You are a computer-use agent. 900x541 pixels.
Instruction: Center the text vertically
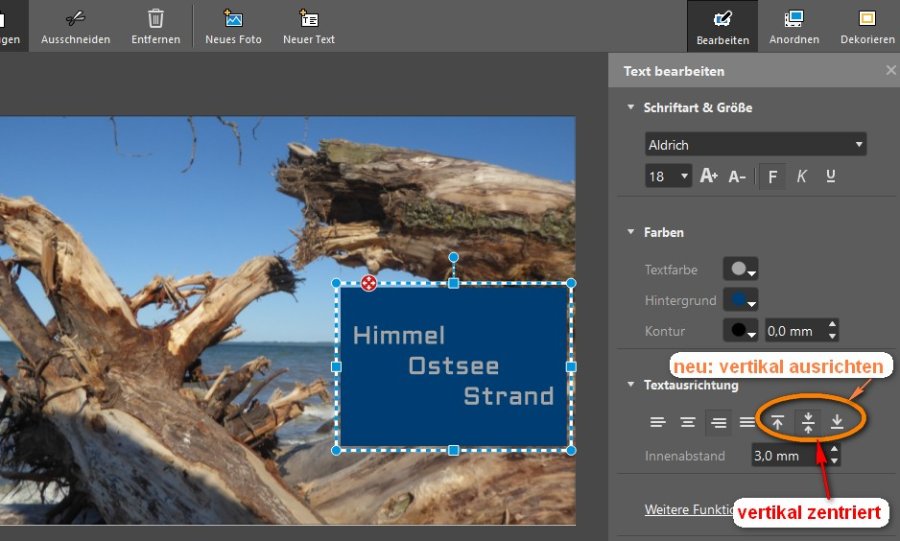(808, 422)
